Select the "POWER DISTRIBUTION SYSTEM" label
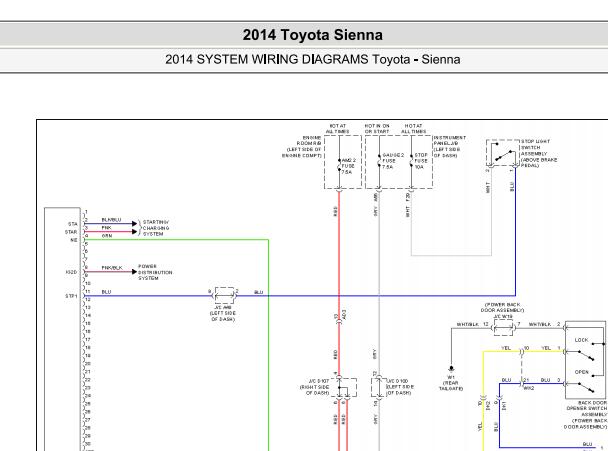 [155, 272]
